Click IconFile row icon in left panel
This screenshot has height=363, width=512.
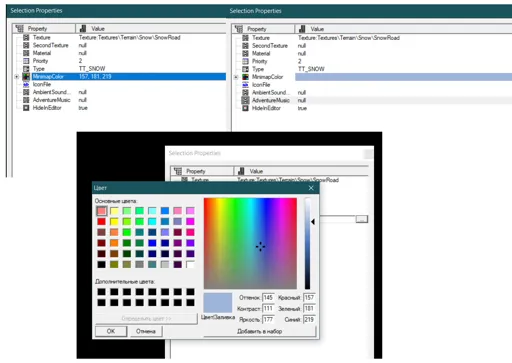pyautogui.click(x=26, y=84)
